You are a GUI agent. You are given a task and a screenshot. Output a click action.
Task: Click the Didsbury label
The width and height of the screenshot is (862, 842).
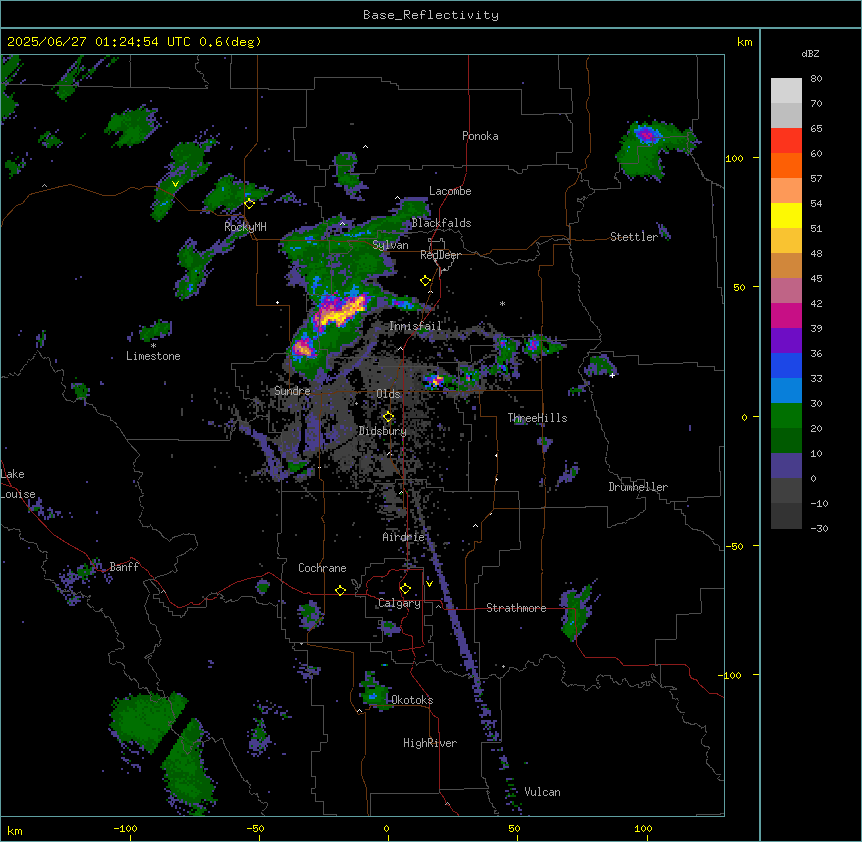[x=383, y=431]
